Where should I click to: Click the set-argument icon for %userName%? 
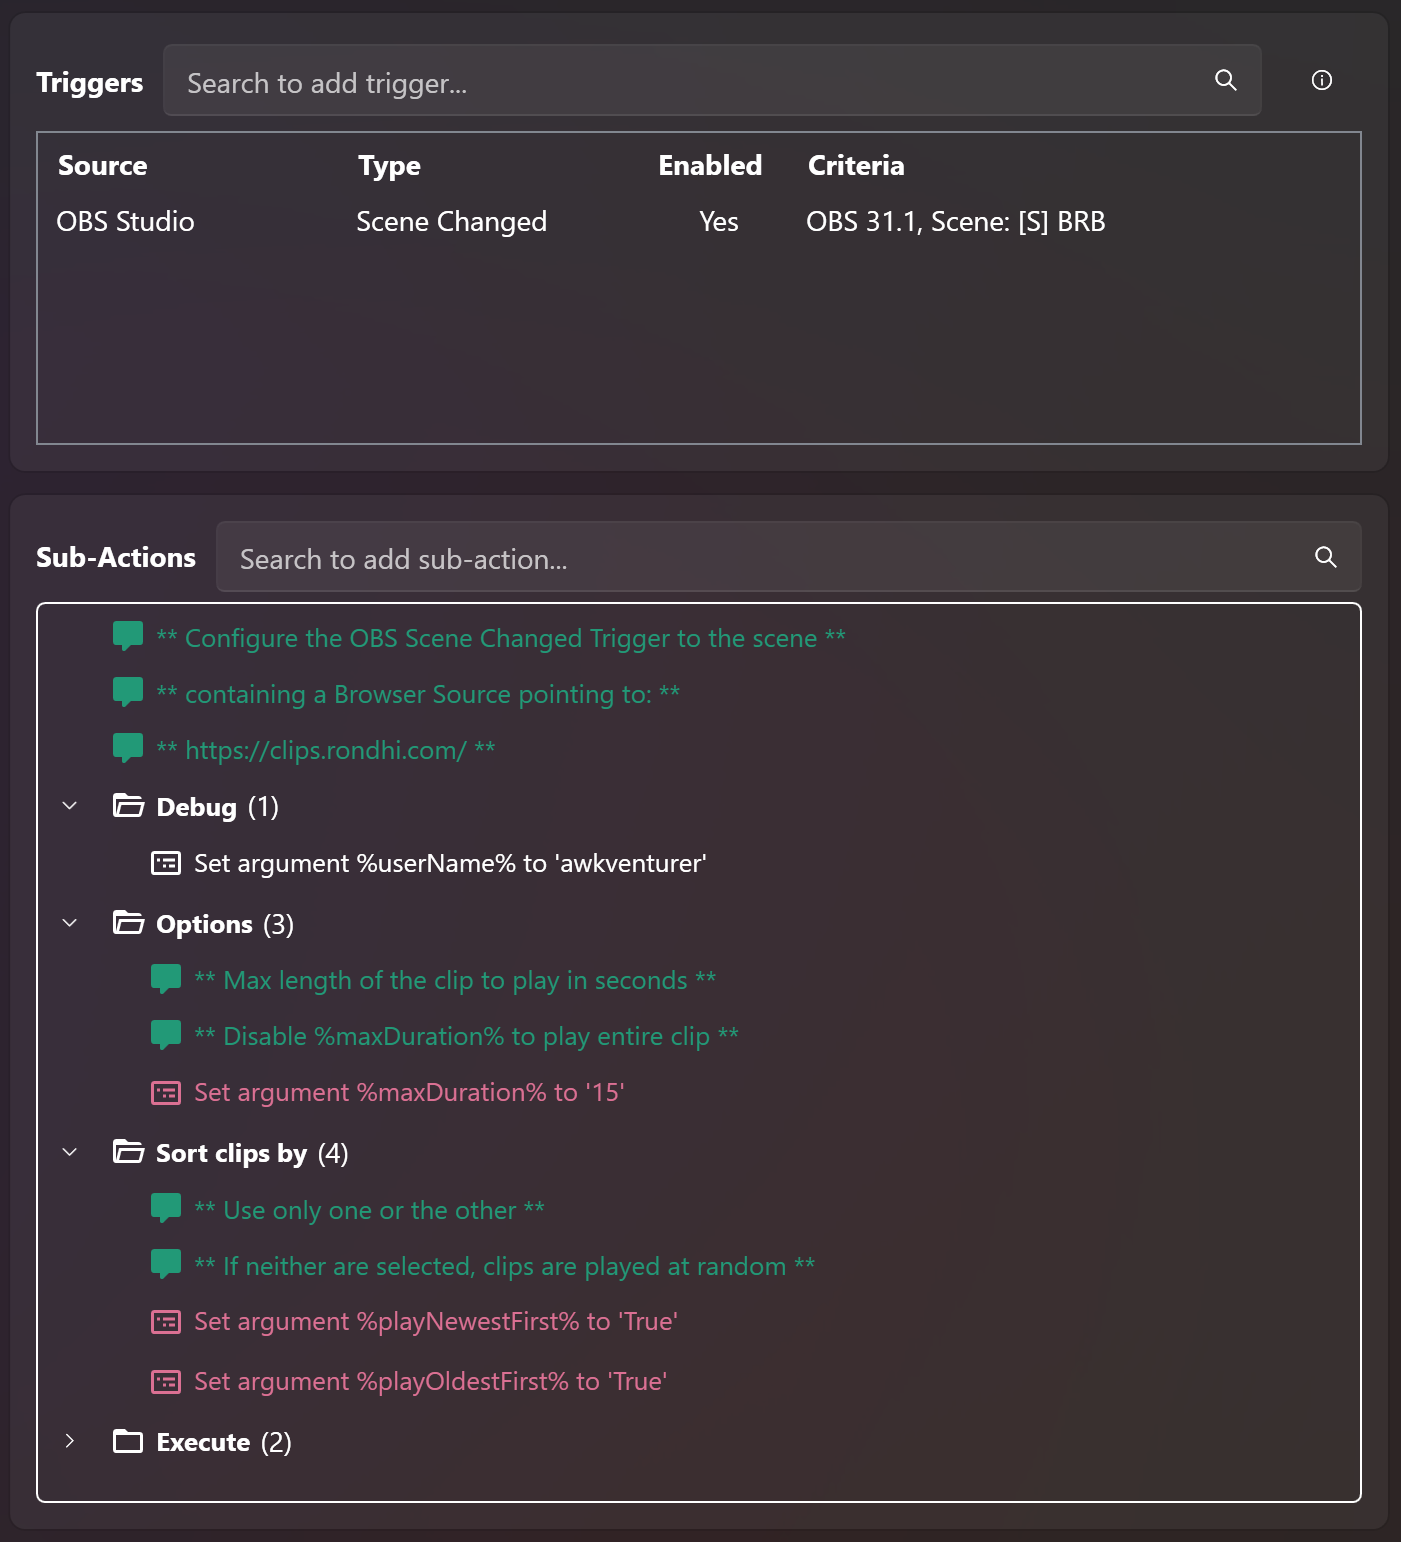166,863
